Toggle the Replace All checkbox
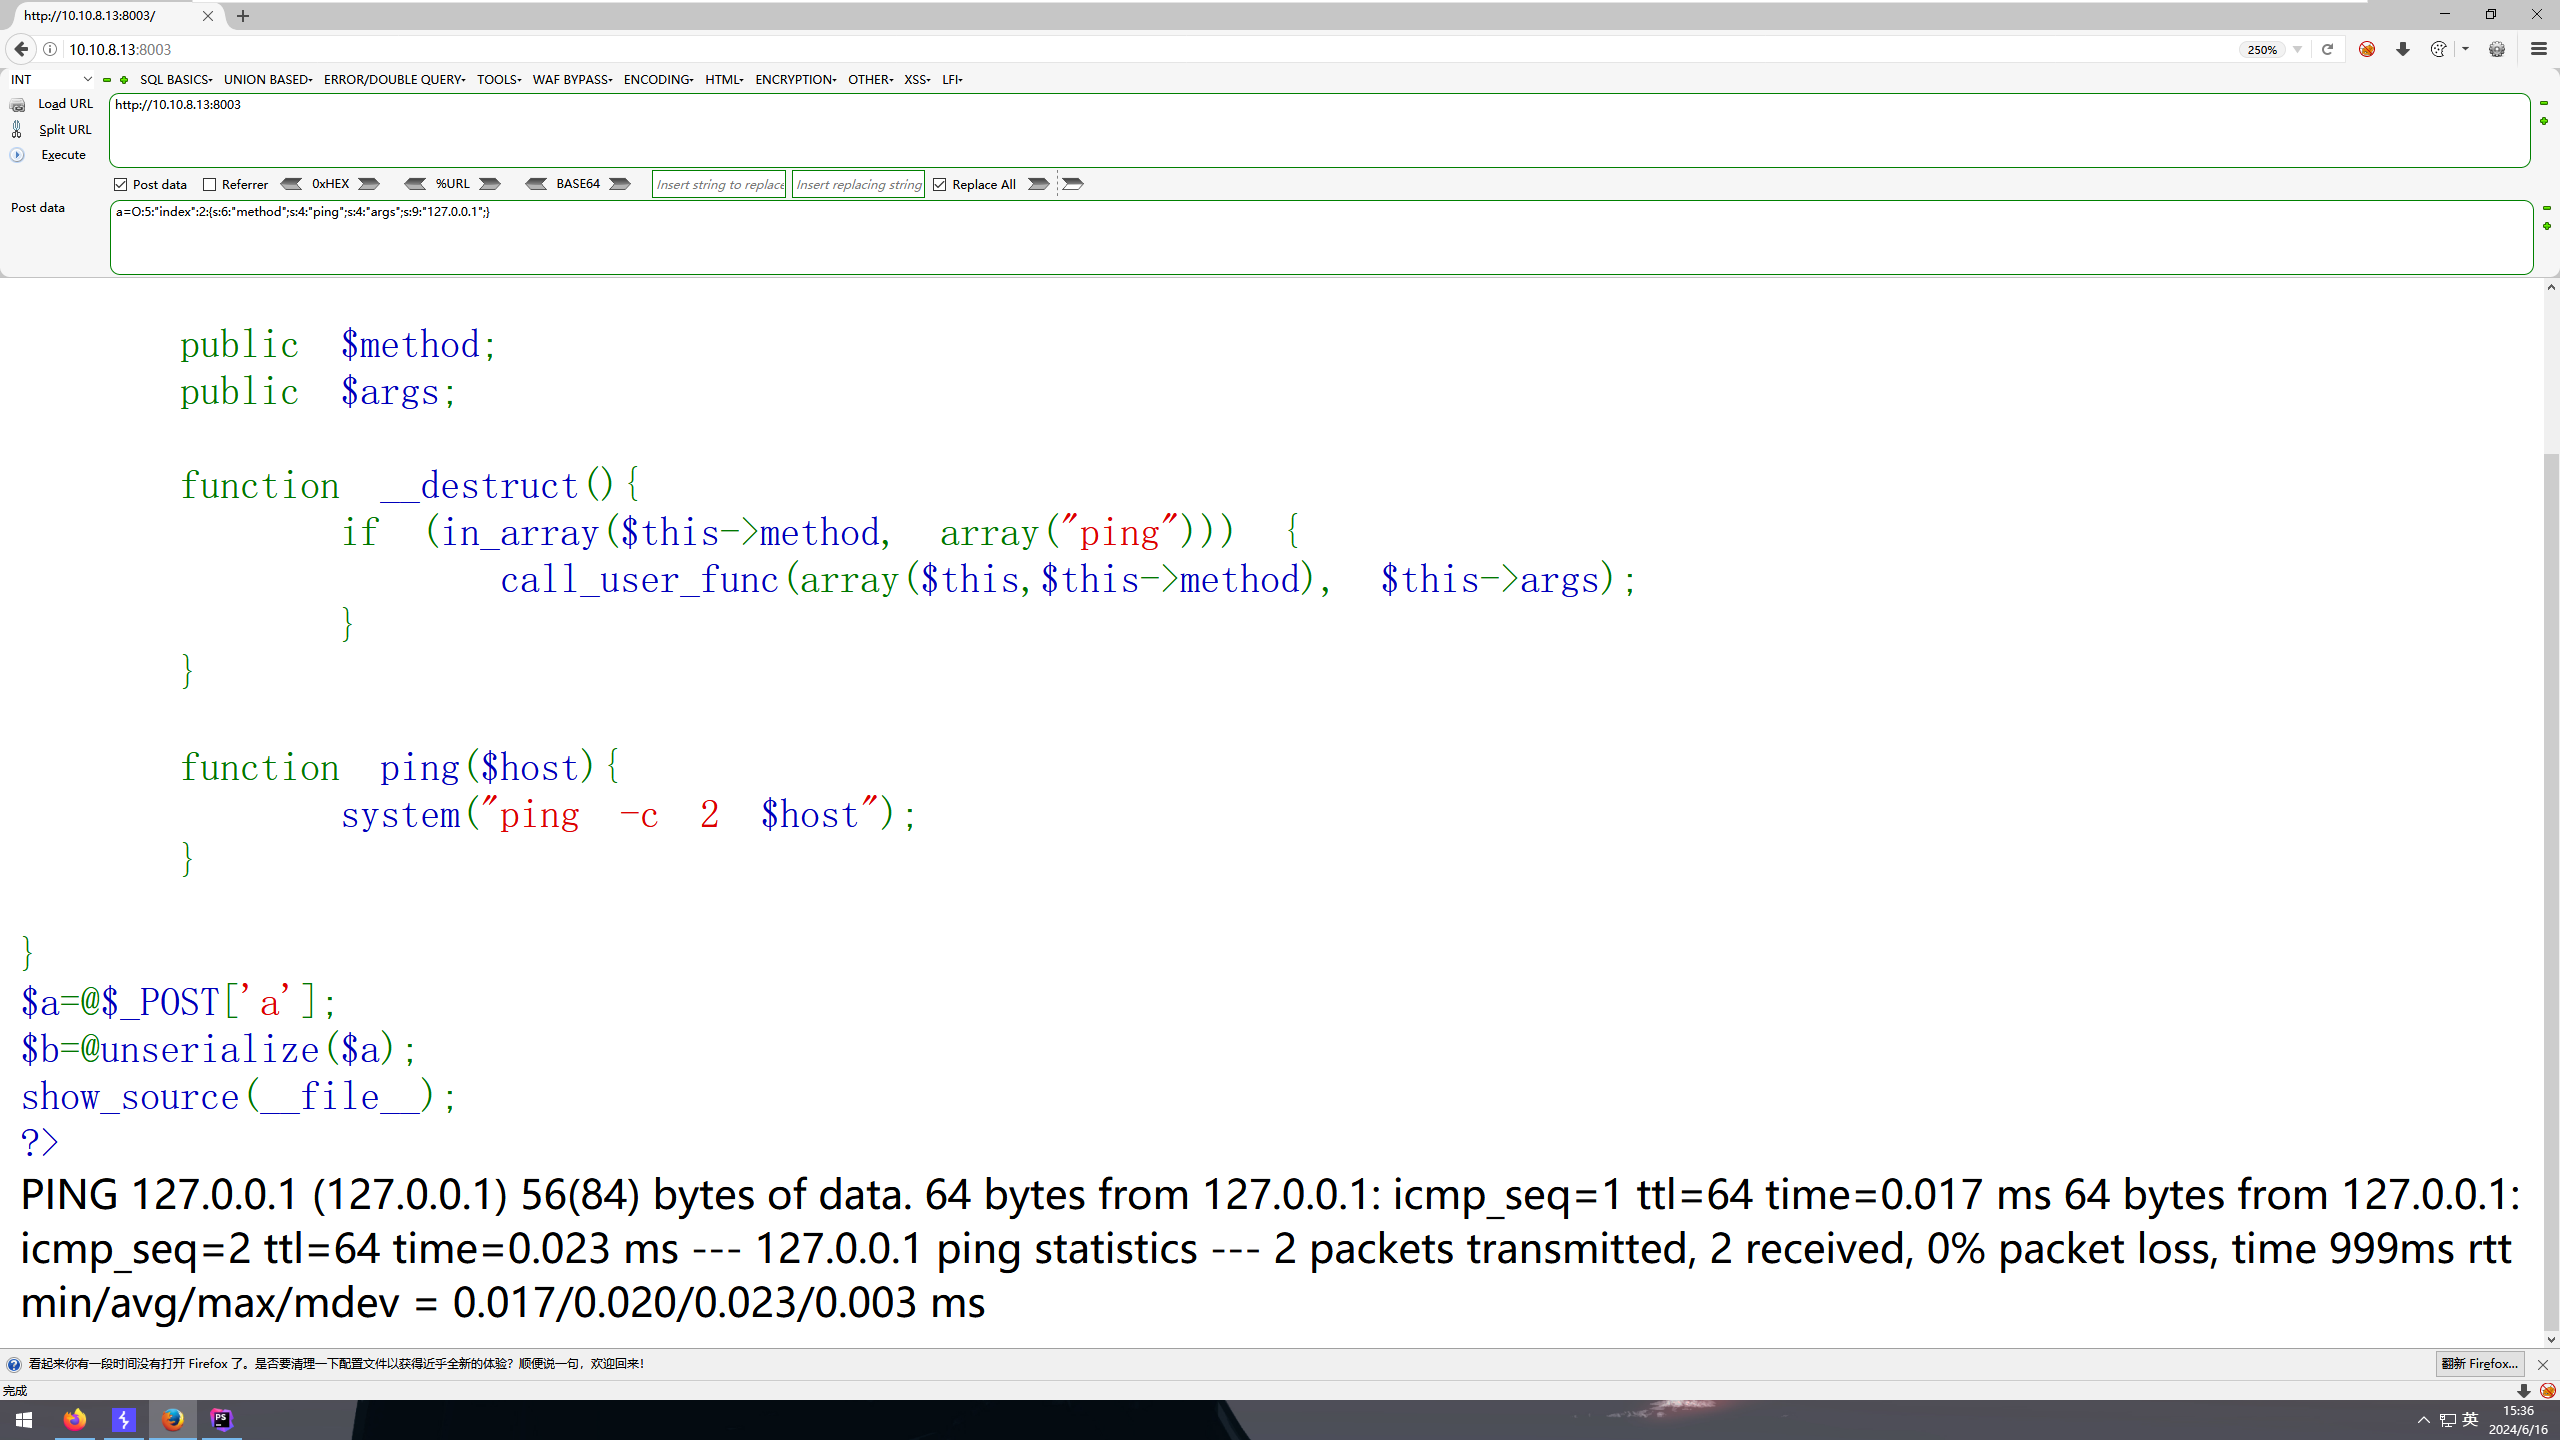The height and width of the screenshot is (1440, 2560). (940, 185)
